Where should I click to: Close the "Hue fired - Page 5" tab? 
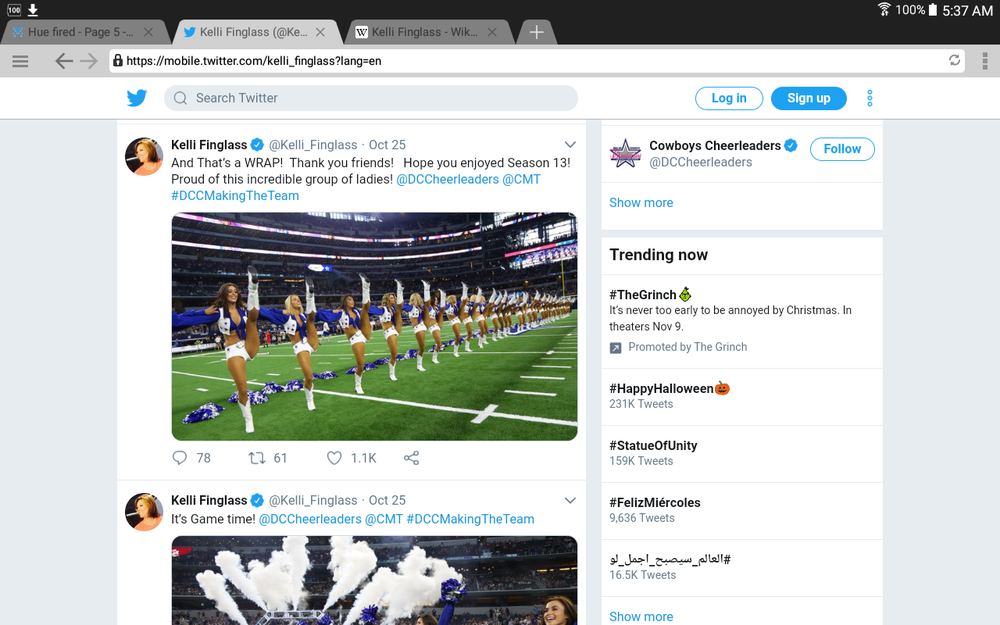click(x=148, y=32)
